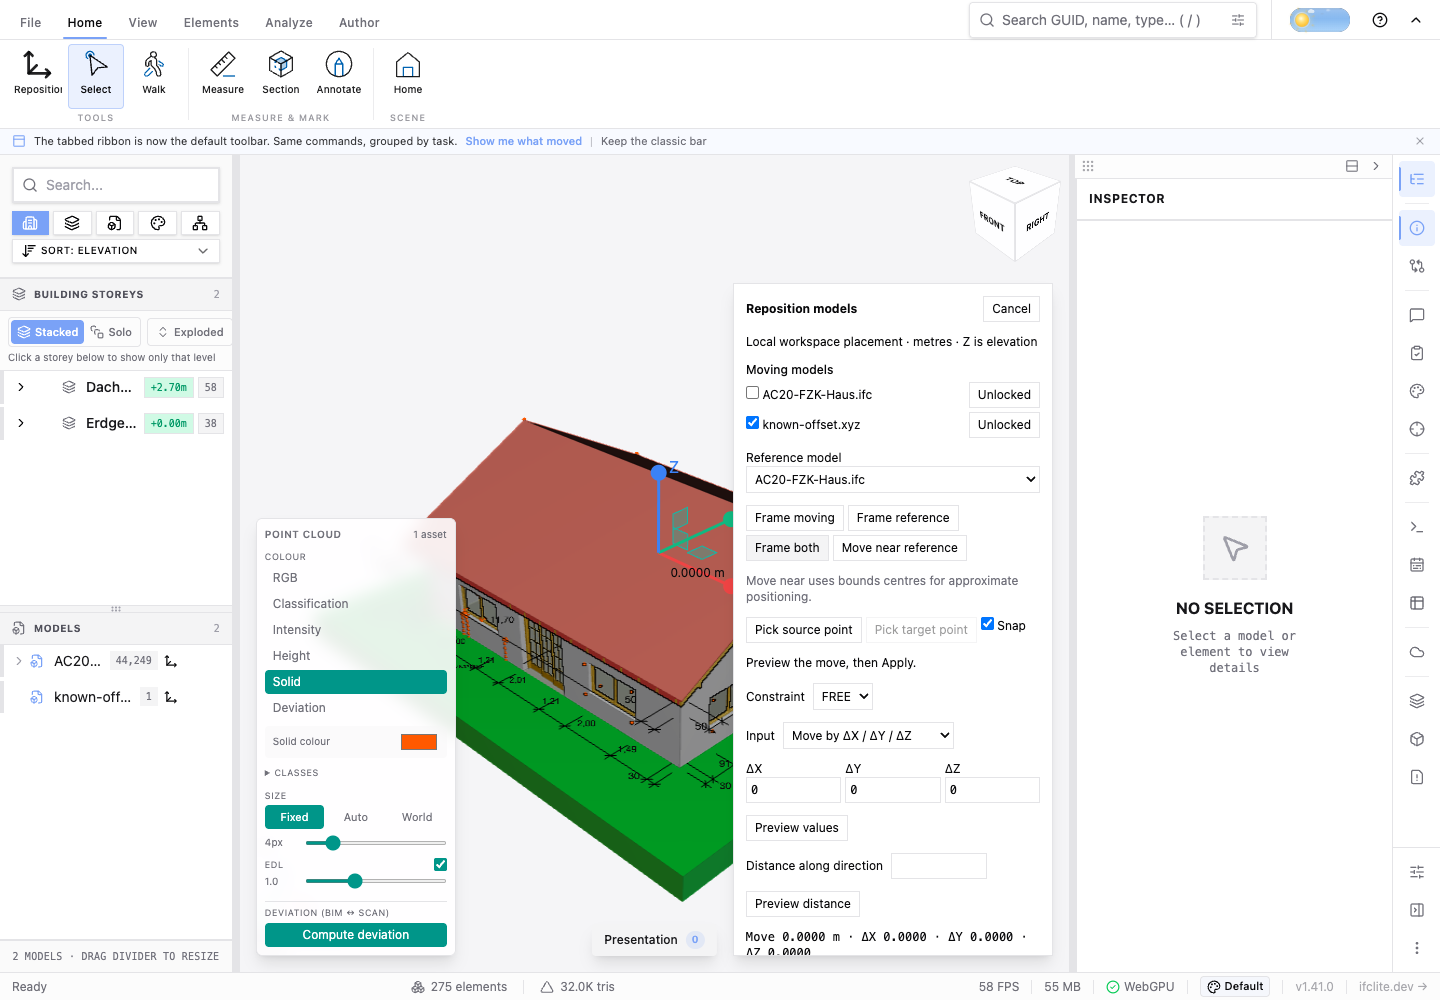Expand the AC20 model row
The image size is (1440, 1000).
click(18, 661)
